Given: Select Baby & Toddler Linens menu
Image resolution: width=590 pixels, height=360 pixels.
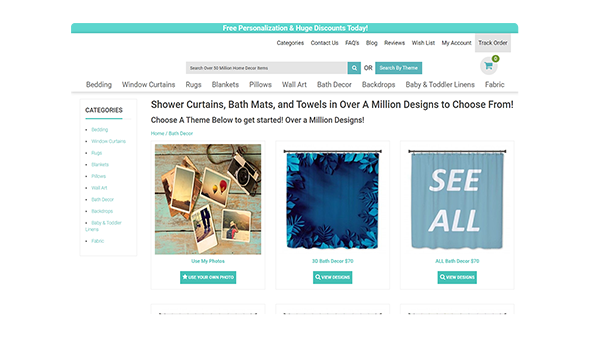Looking at the screenshot, I should [x=440, y=85].
